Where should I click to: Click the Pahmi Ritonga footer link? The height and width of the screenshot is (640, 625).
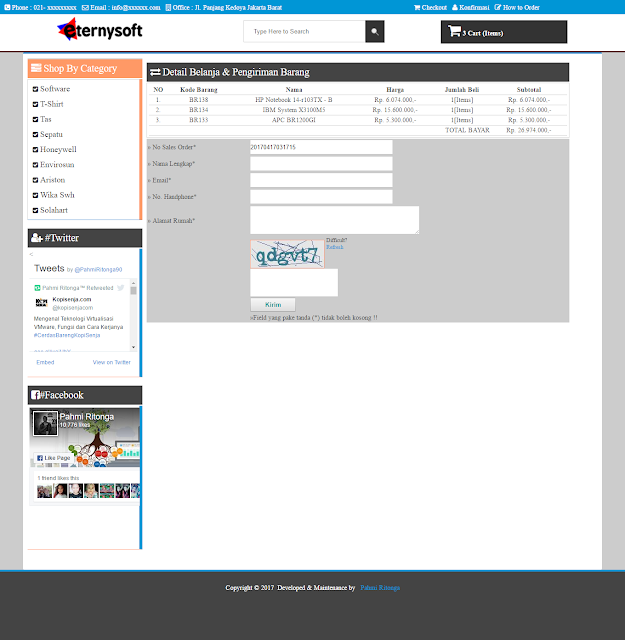click(x=380, y=588)
